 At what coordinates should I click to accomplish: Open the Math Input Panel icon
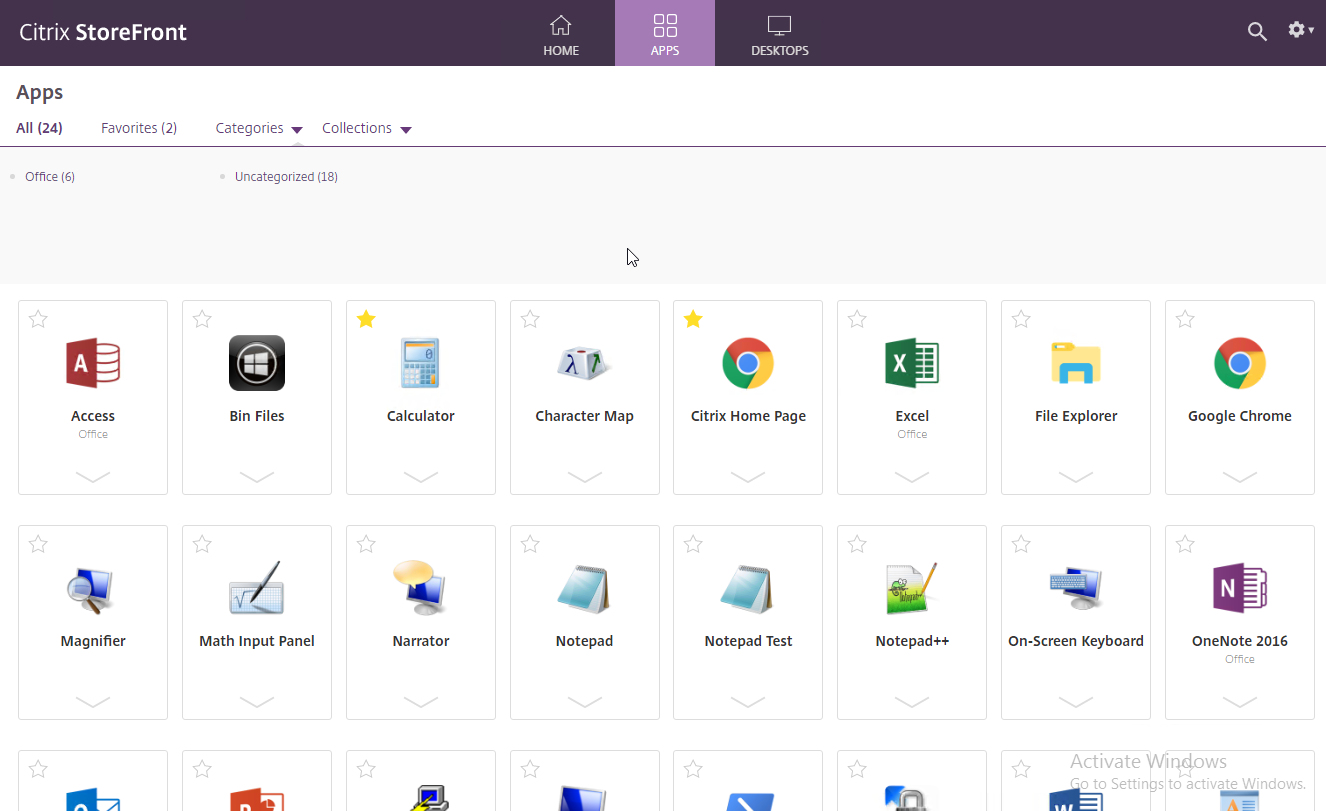point(257,588)
